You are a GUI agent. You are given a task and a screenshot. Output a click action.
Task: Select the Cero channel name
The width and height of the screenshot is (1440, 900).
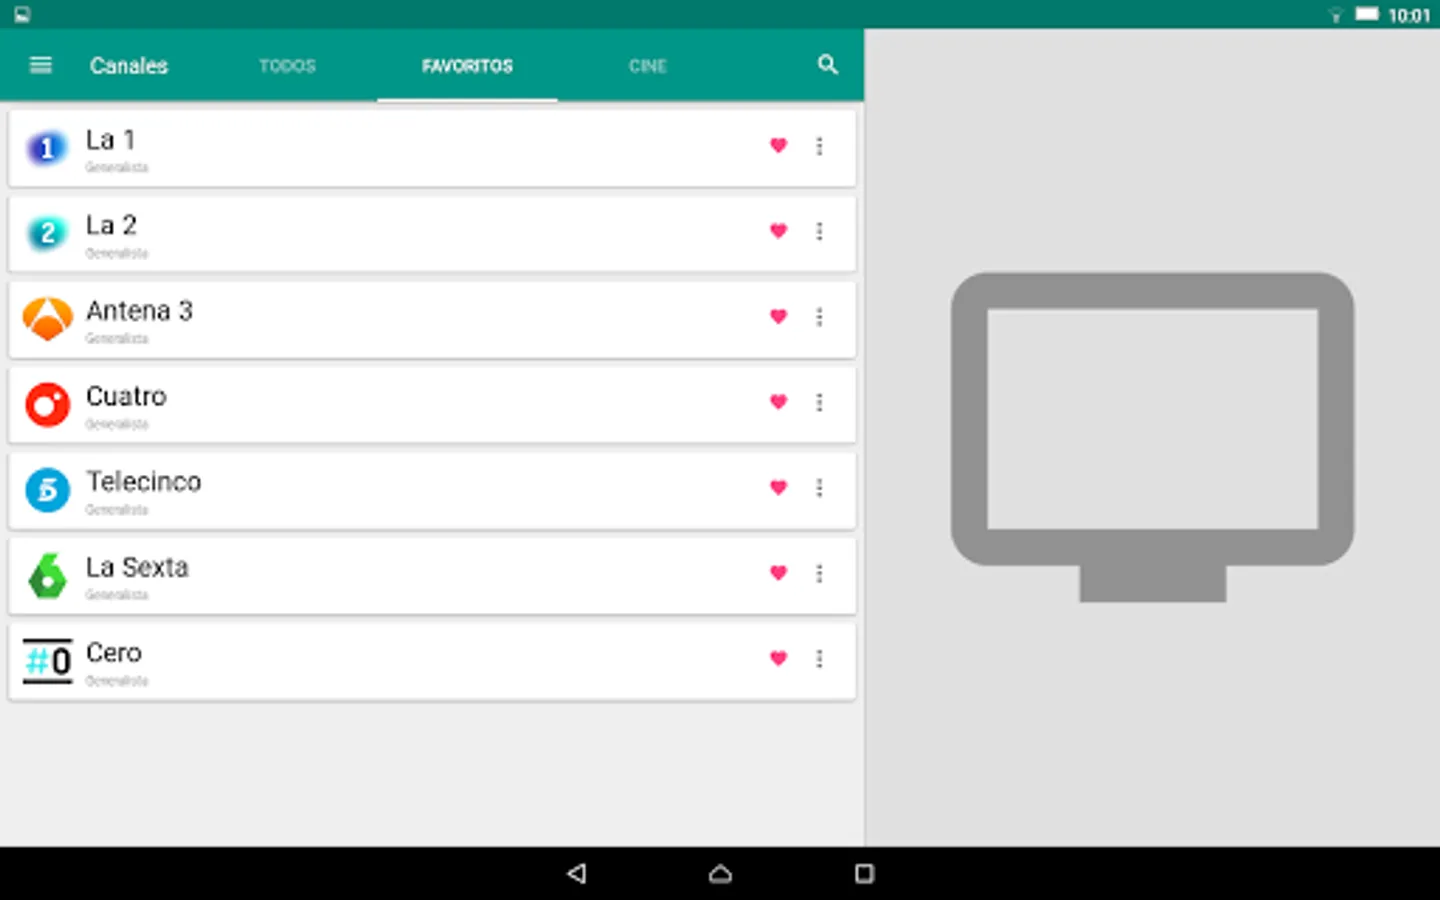pyautogui.click(x=114, y=653)
